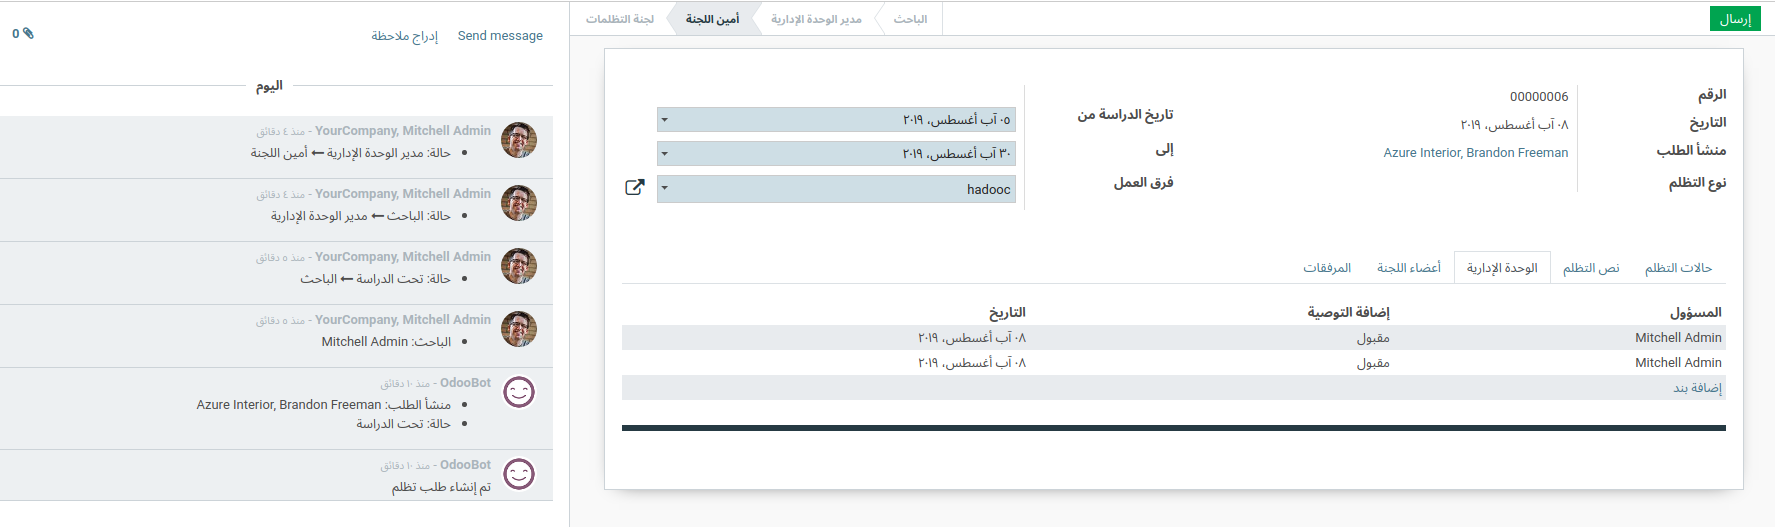Image resolution: width=1775 pixels, height=527 pixels.
Task: Open the حالات التظلم tab
Action: 1678,268
